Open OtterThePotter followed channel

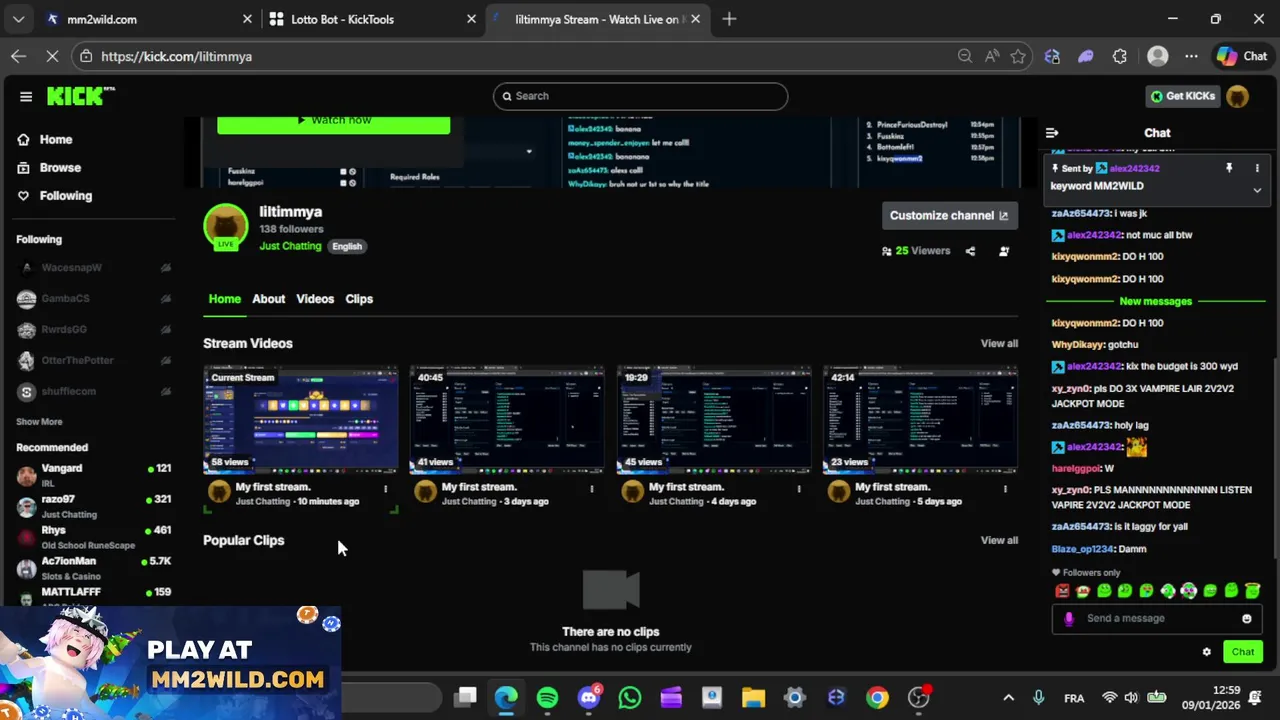click(x=94, y=361)
